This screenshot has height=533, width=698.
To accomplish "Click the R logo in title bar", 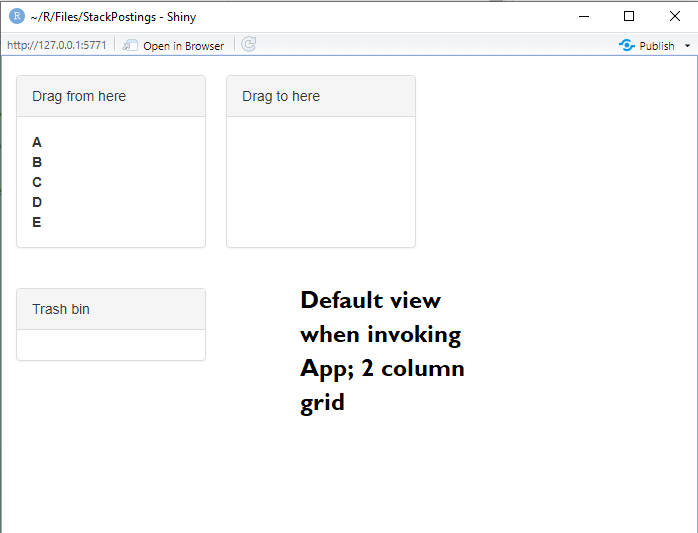I will pos(16,16).
